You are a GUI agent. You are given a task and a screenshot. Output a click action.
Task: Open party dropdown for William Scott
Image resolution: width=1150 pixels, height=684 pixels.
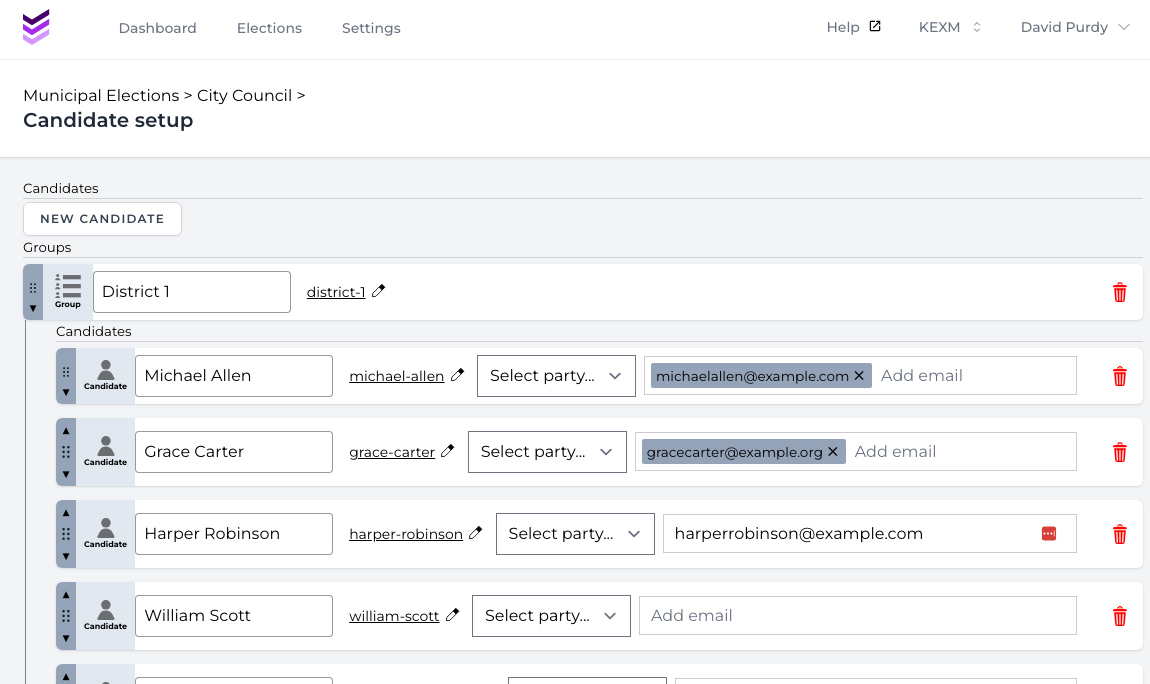[551, 616]
